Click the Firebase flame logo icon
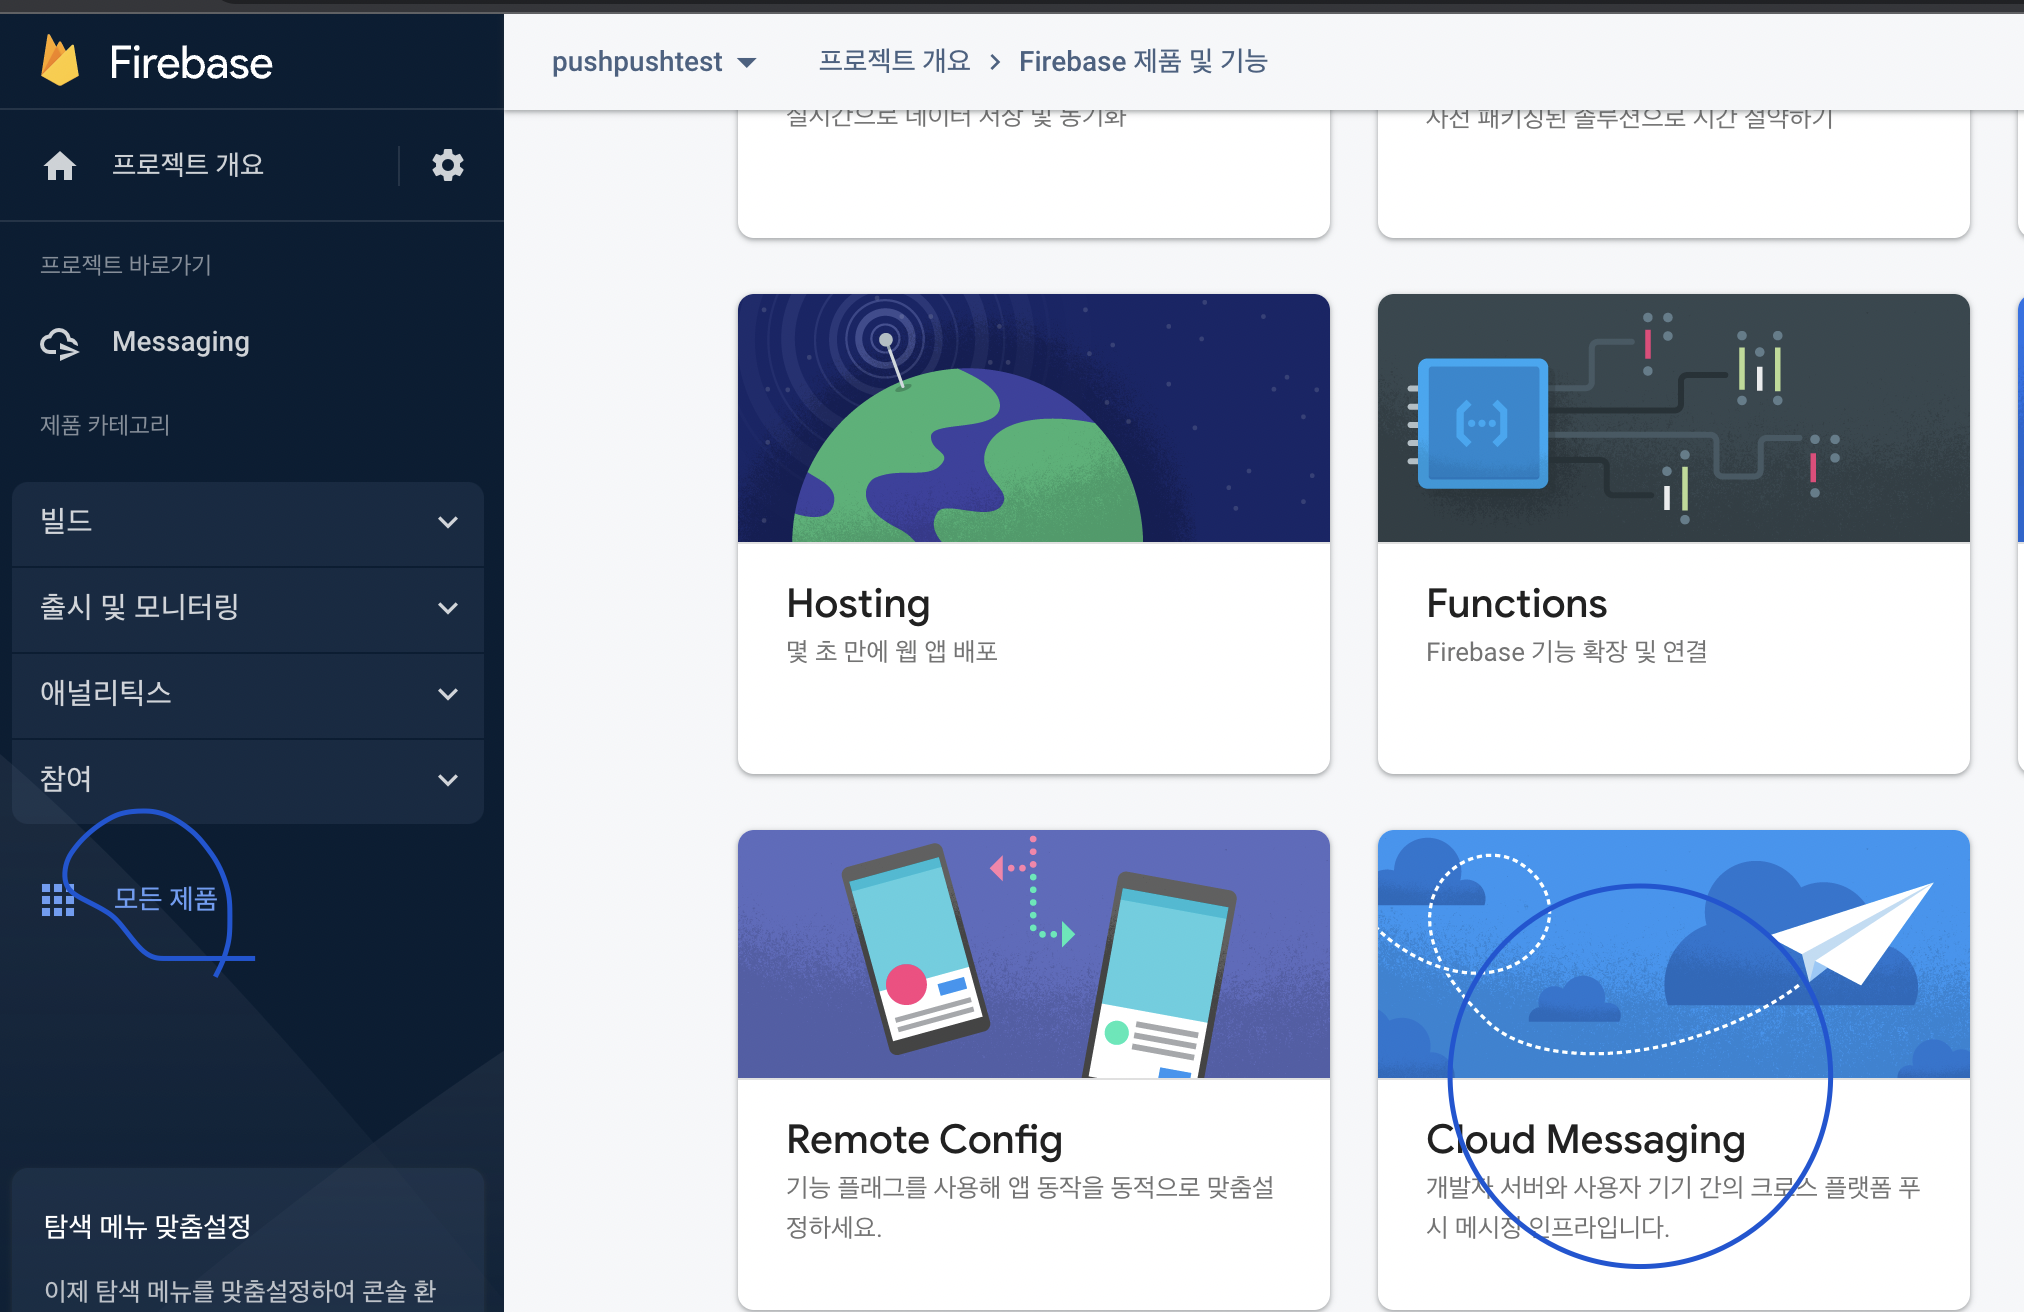This screenshot has width=2024, height=1312. pos(60,62)
